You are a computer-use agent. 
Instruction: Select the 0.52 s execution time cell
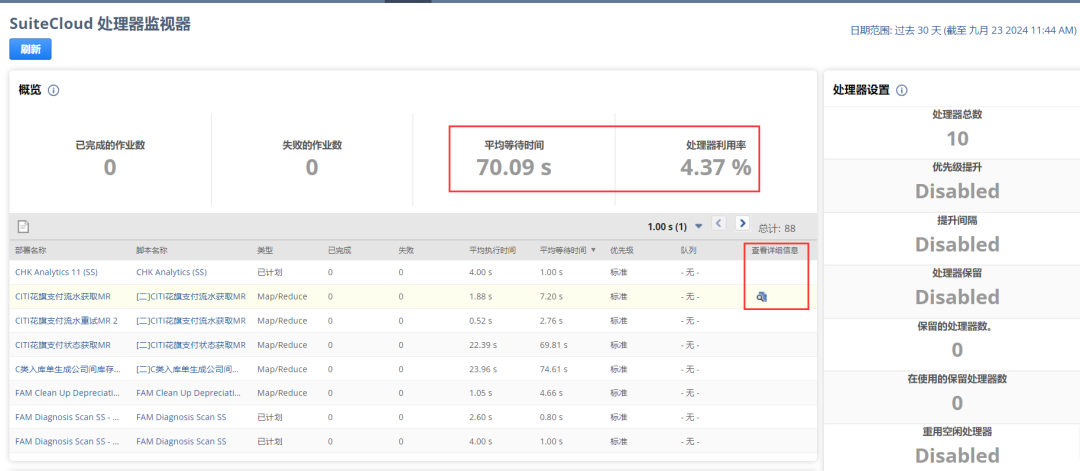pos(480,321)
